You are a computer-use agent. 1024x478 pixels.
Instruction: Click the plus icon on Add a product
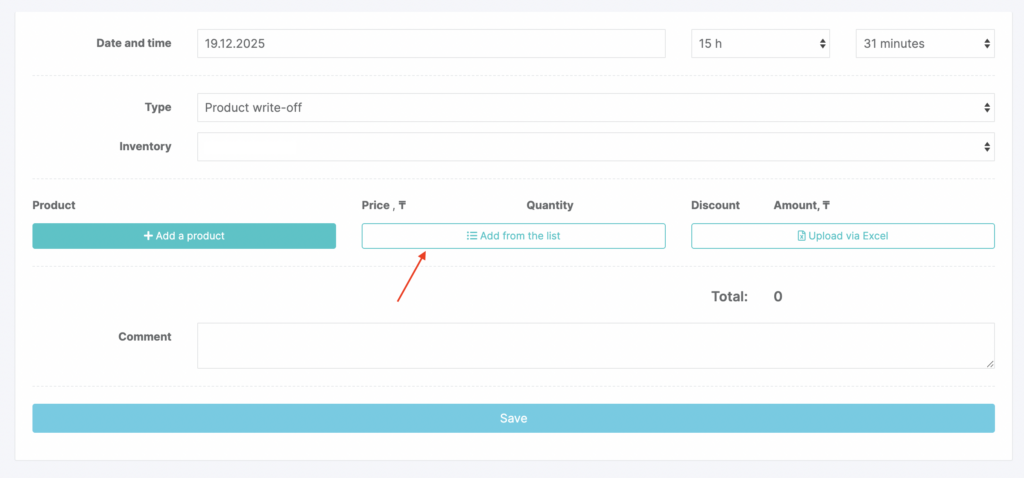pos(148,236)
